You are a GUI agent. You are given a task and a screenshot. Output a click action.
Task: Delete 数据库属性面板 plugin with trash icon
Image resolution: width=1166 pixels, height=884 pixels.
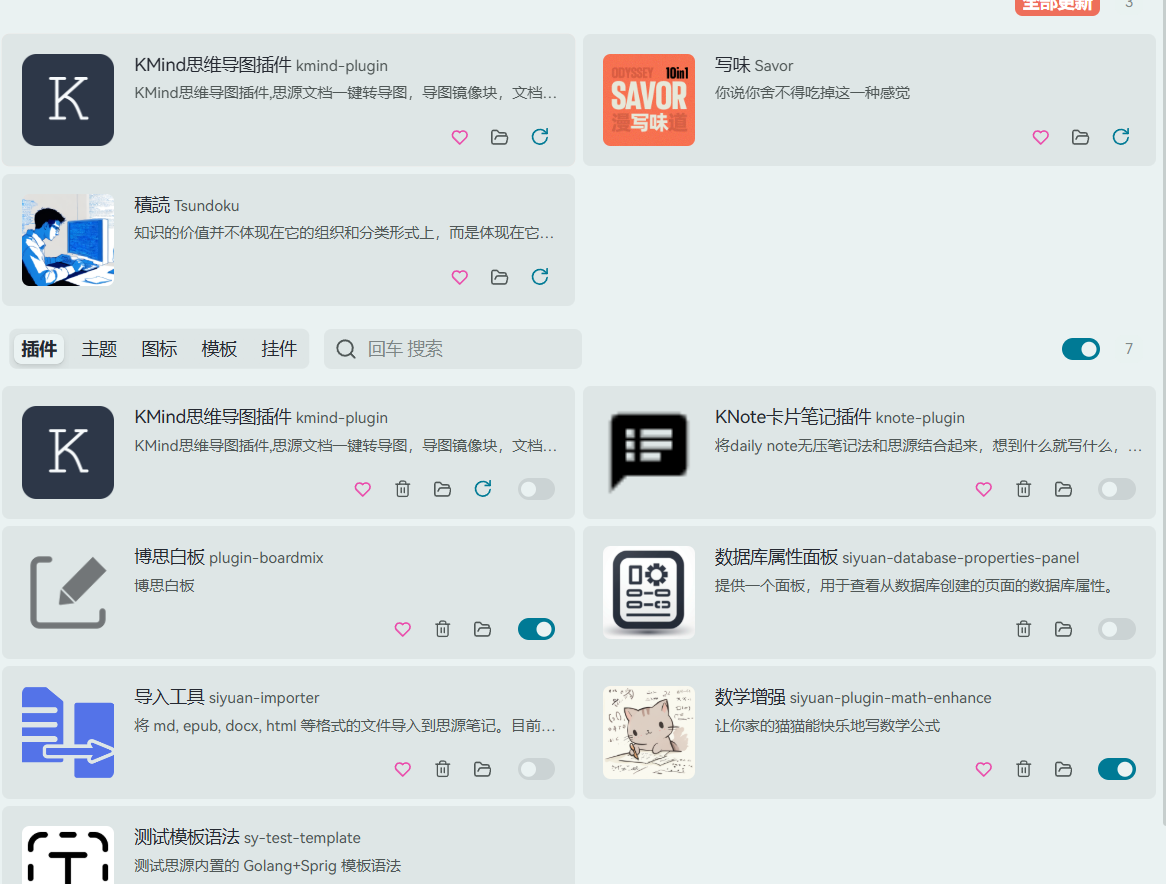[x=1023, y=629]
